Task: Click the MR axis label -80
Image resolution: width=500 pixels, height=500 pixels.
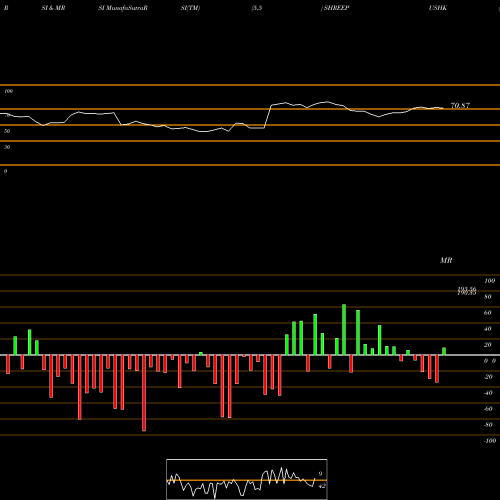Action: tap(488, 425)
